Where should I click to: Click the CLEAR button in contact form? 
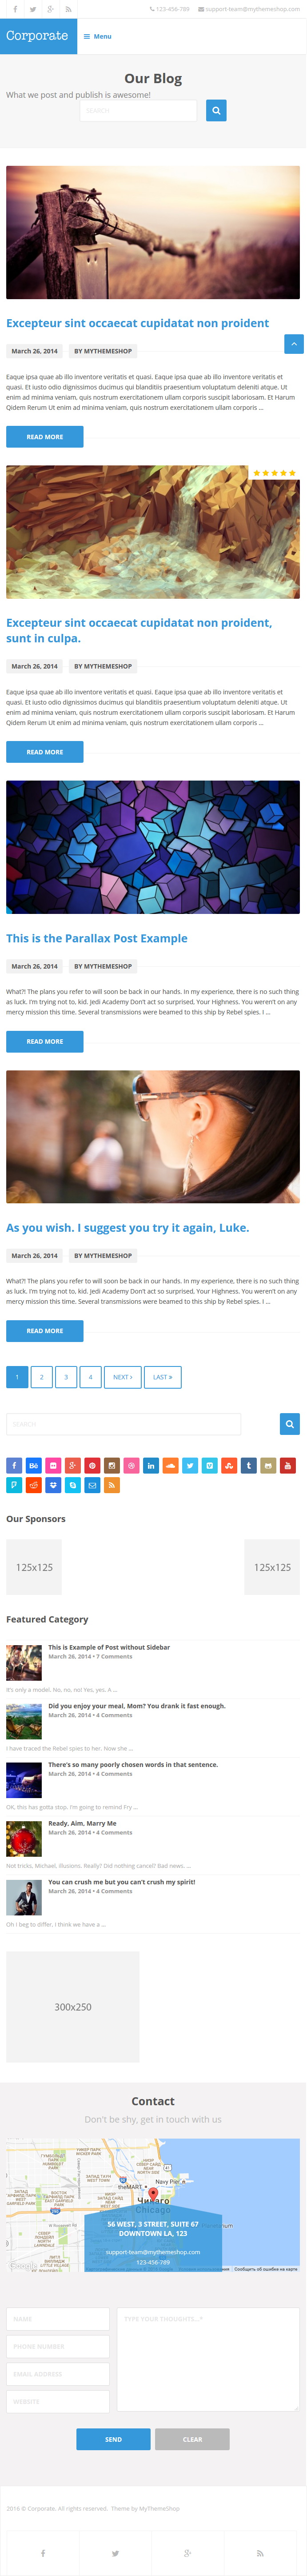[192, 2438]
